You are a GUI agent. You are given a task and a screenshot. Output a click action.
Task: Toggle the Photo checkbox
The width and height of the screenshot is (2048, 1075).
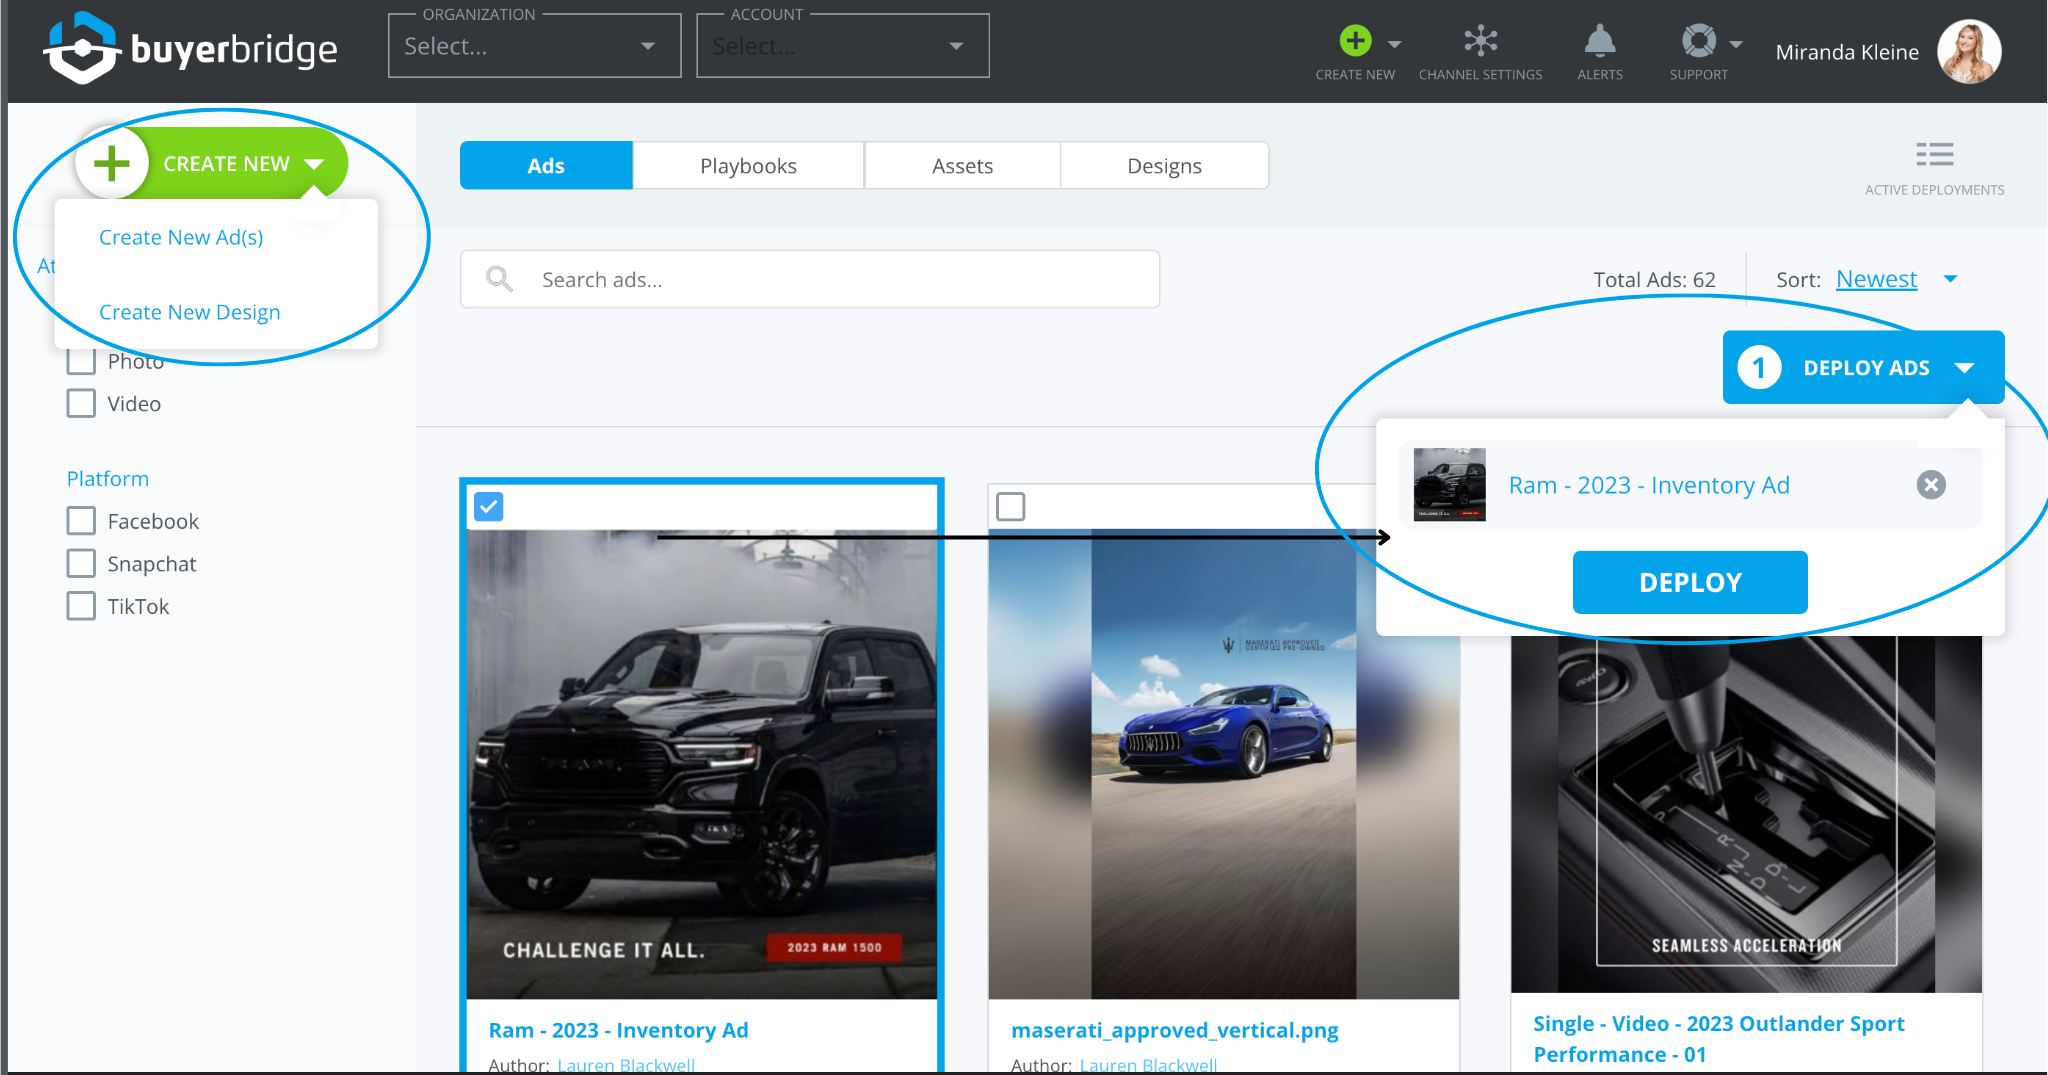coord(81,361)
